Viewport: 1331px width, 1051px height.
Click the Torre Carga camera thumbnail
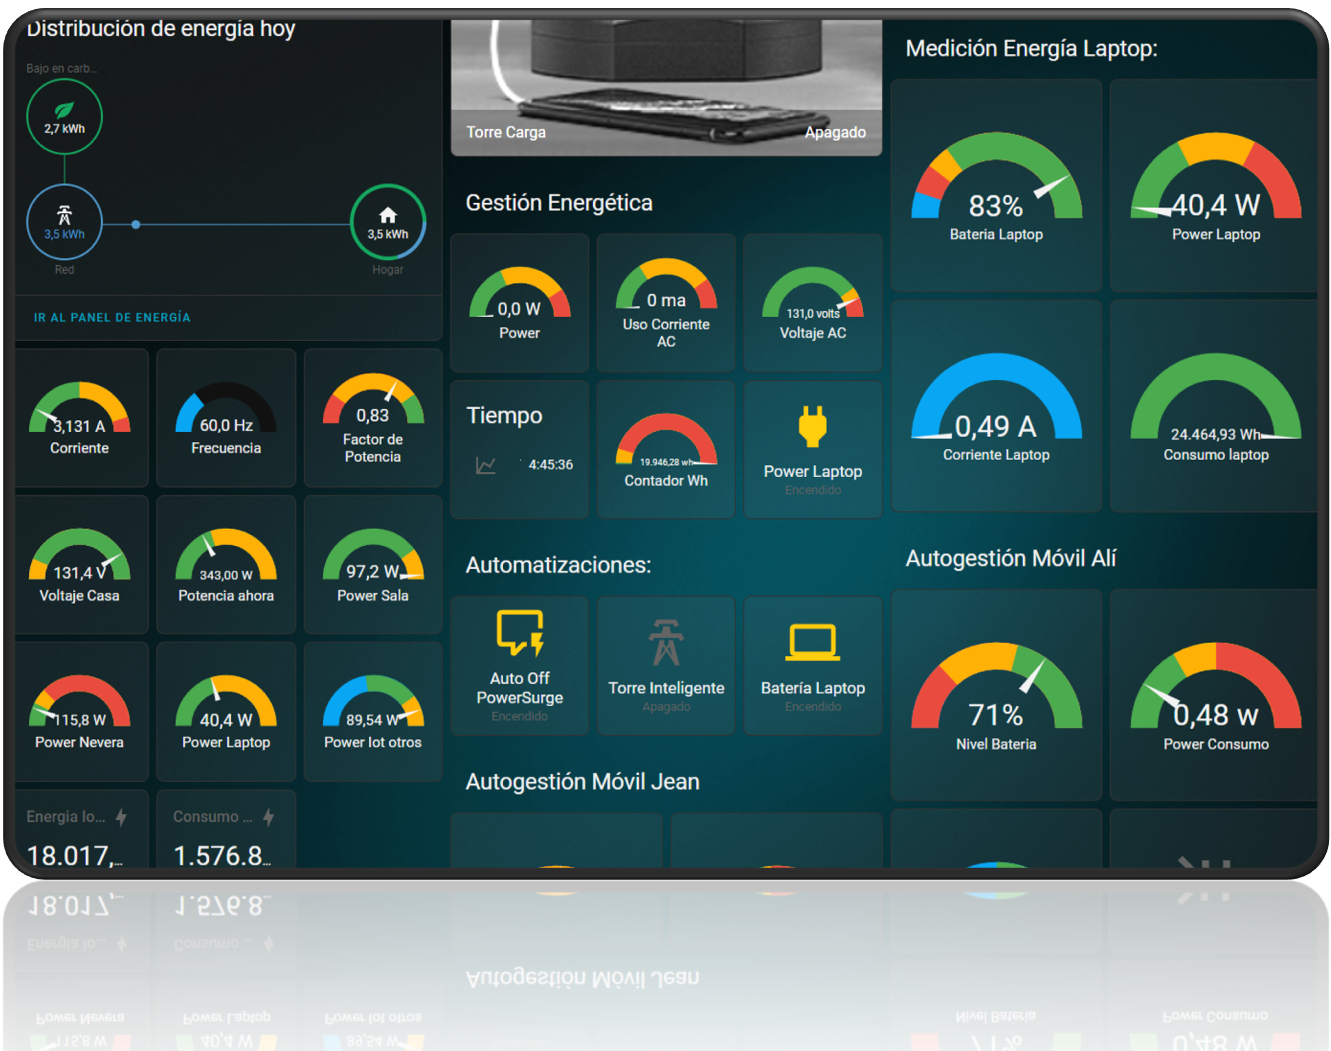666,87
